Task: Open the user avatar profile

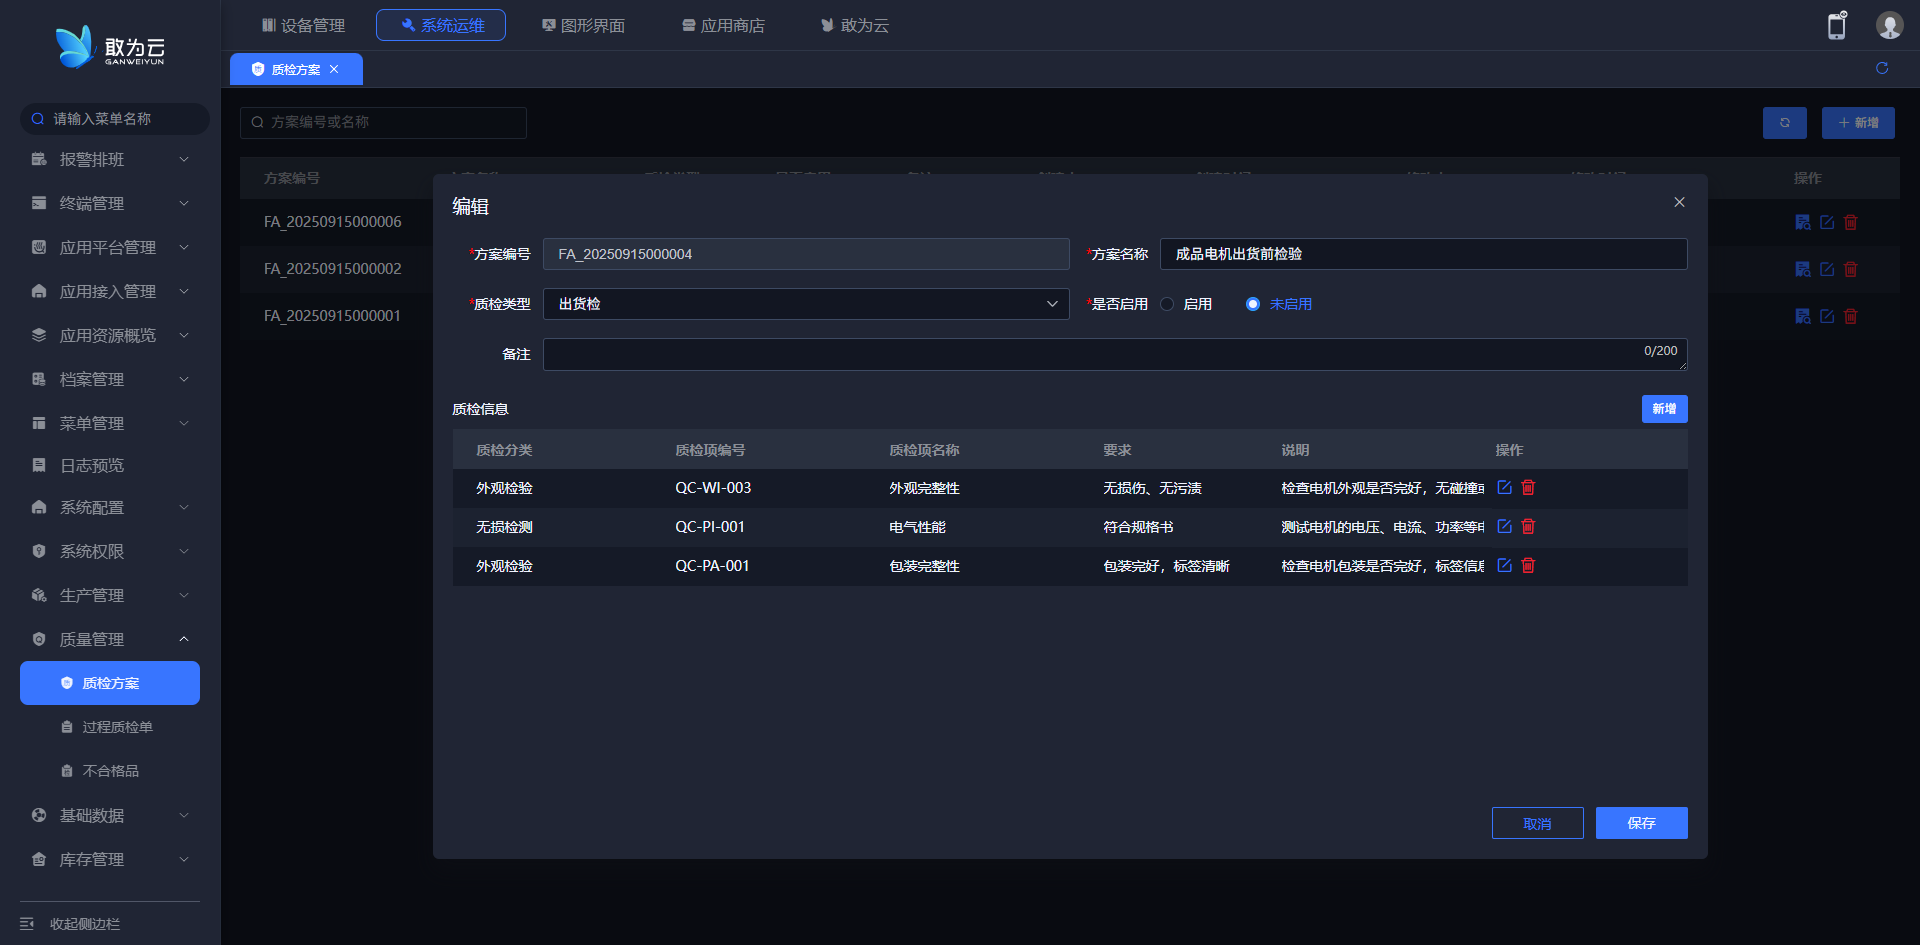Action: [x=1888, y=26]
